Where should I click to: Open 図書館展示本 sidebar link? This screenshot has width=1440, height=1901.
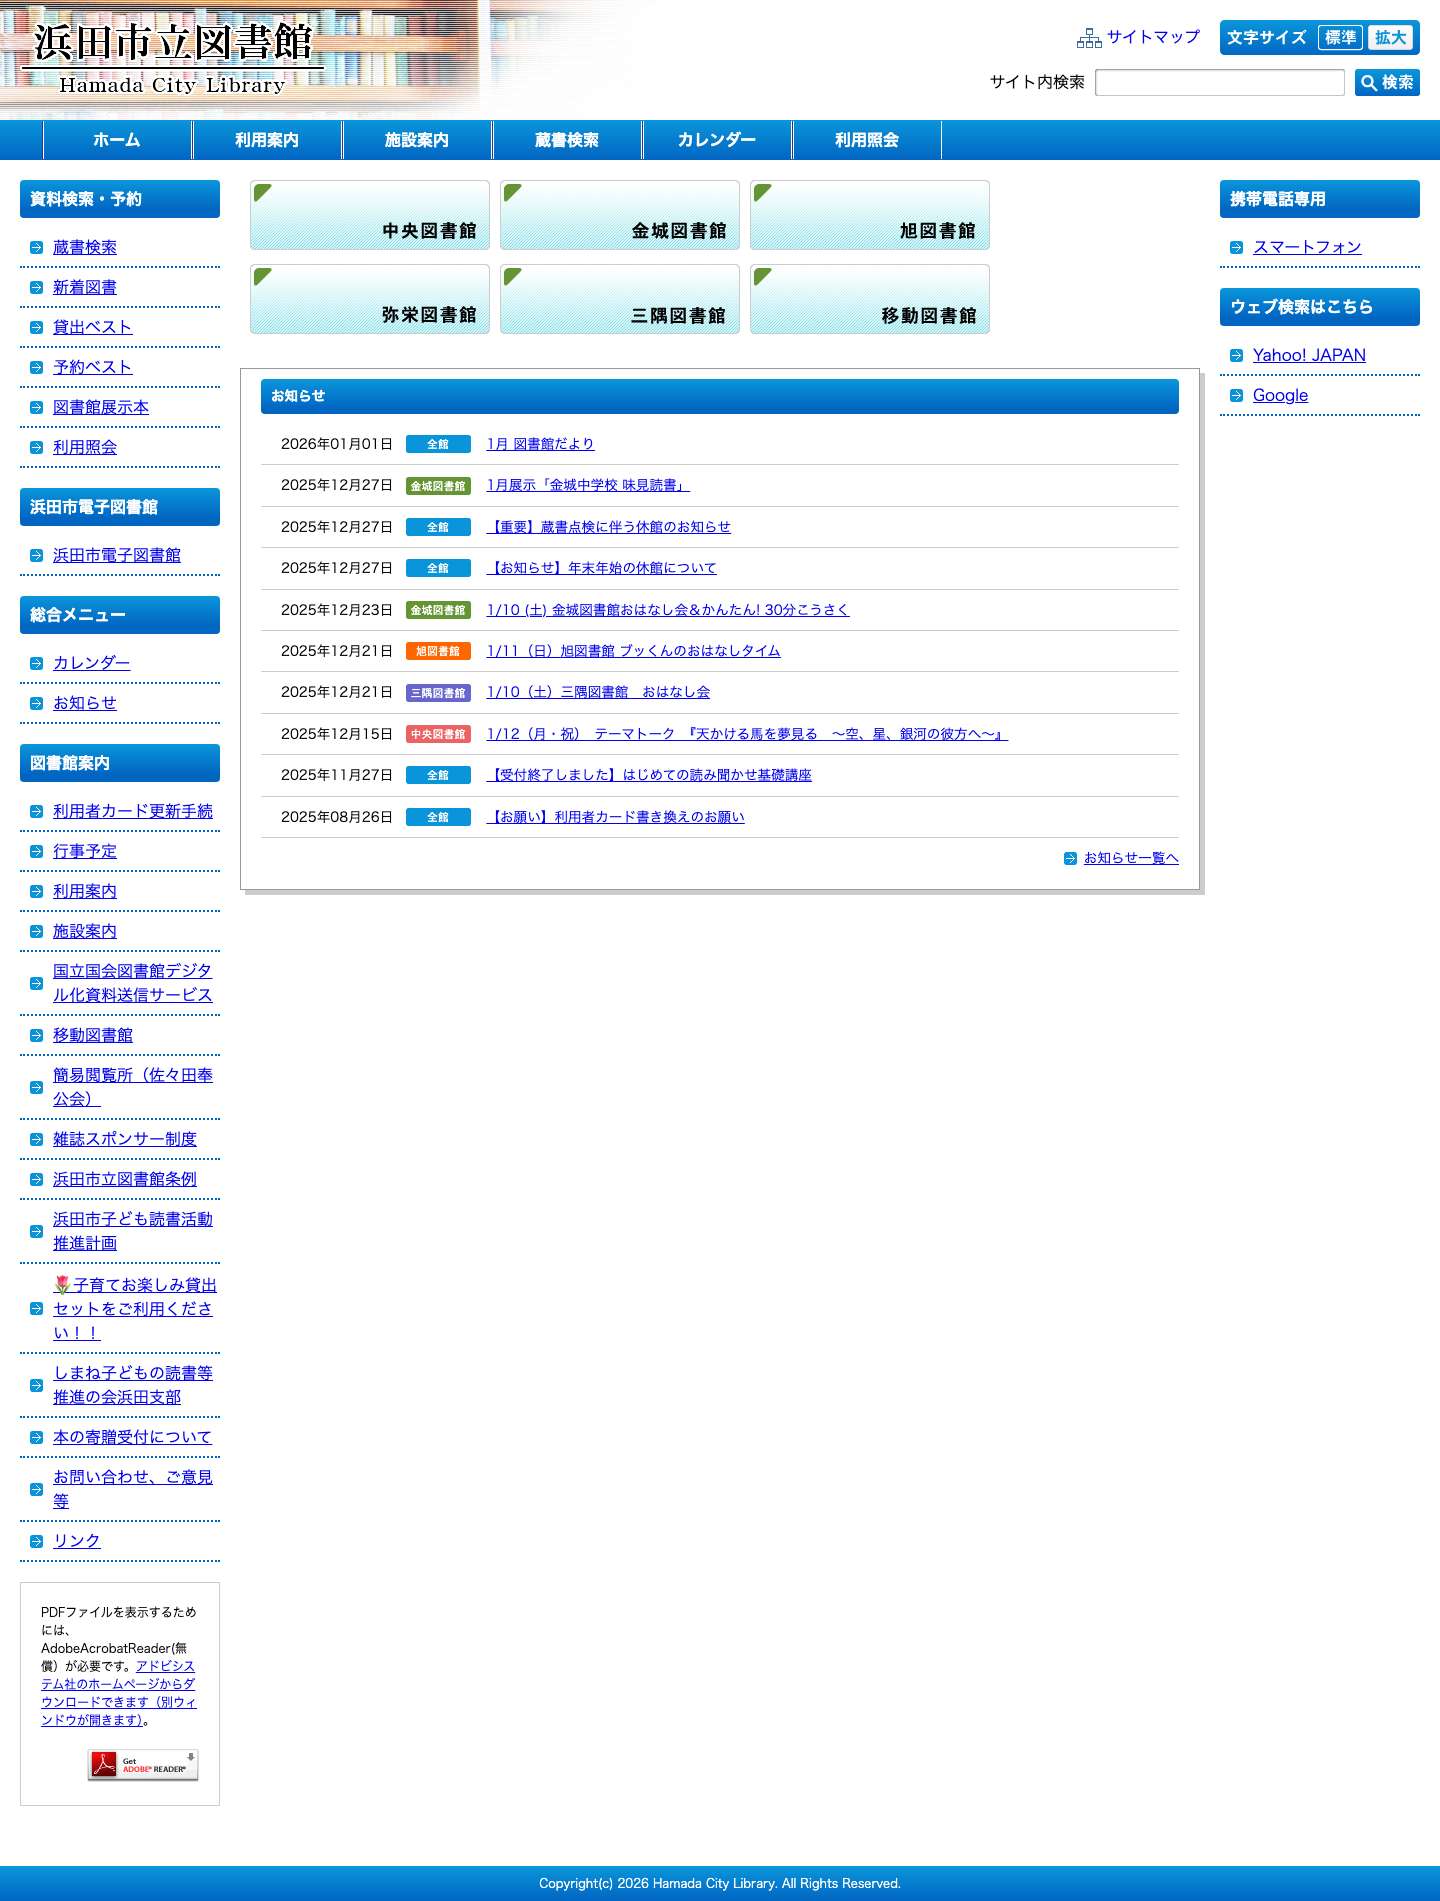pyautogui.click(x=101, y=407)
